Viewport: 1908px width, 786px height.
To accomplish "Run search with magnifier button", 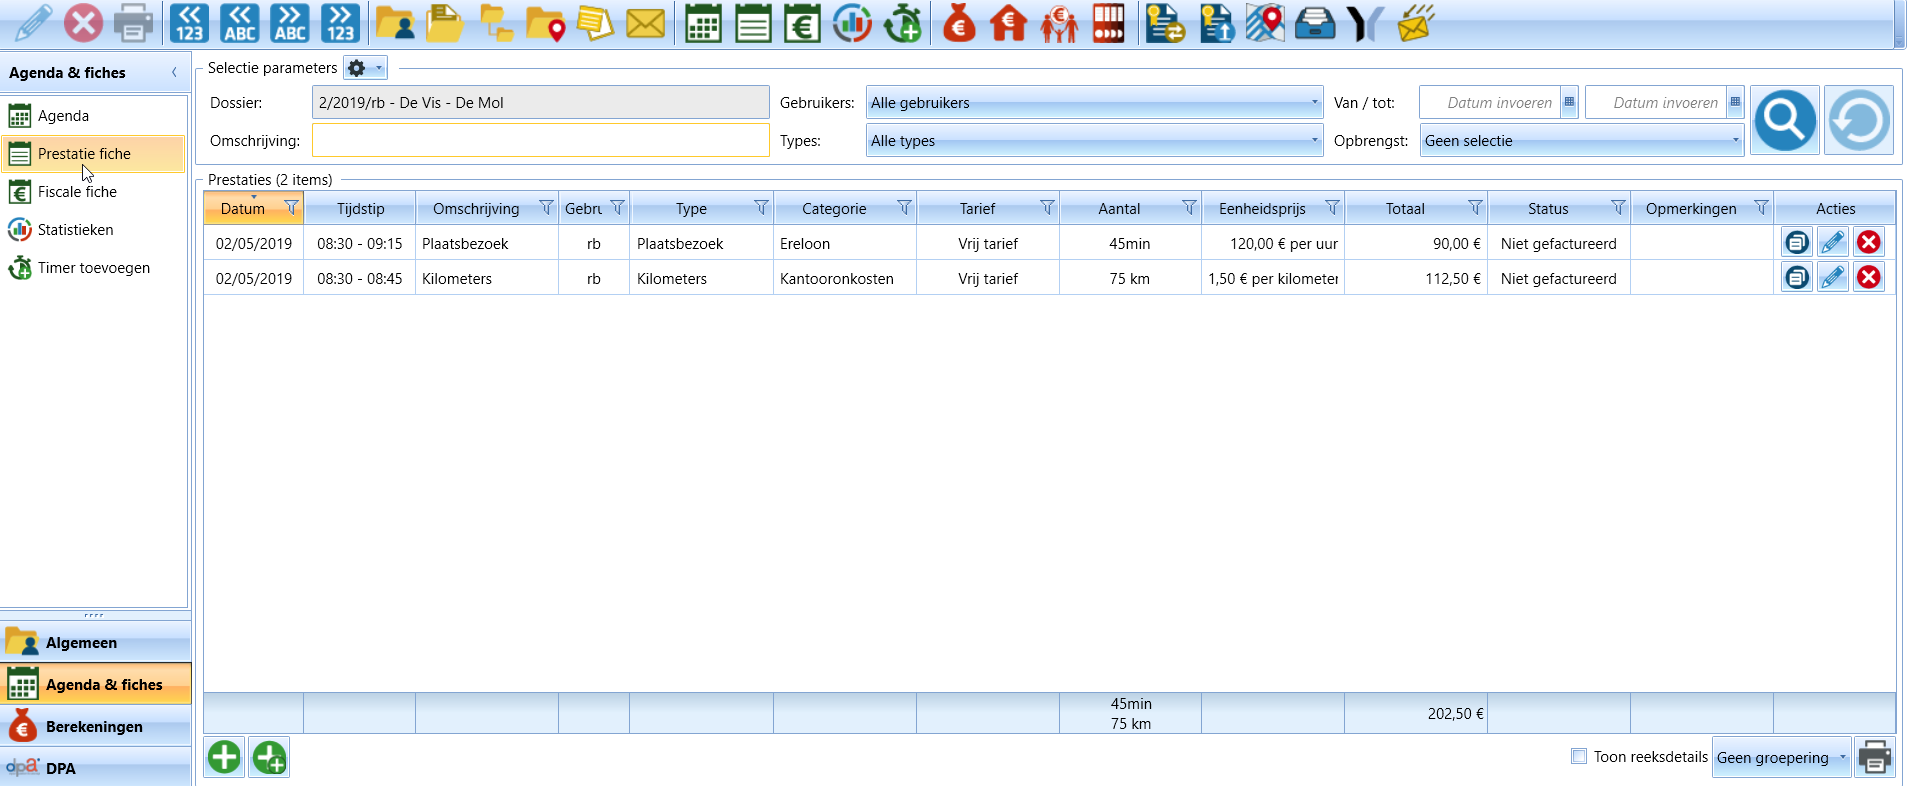I will [1785, 120].
